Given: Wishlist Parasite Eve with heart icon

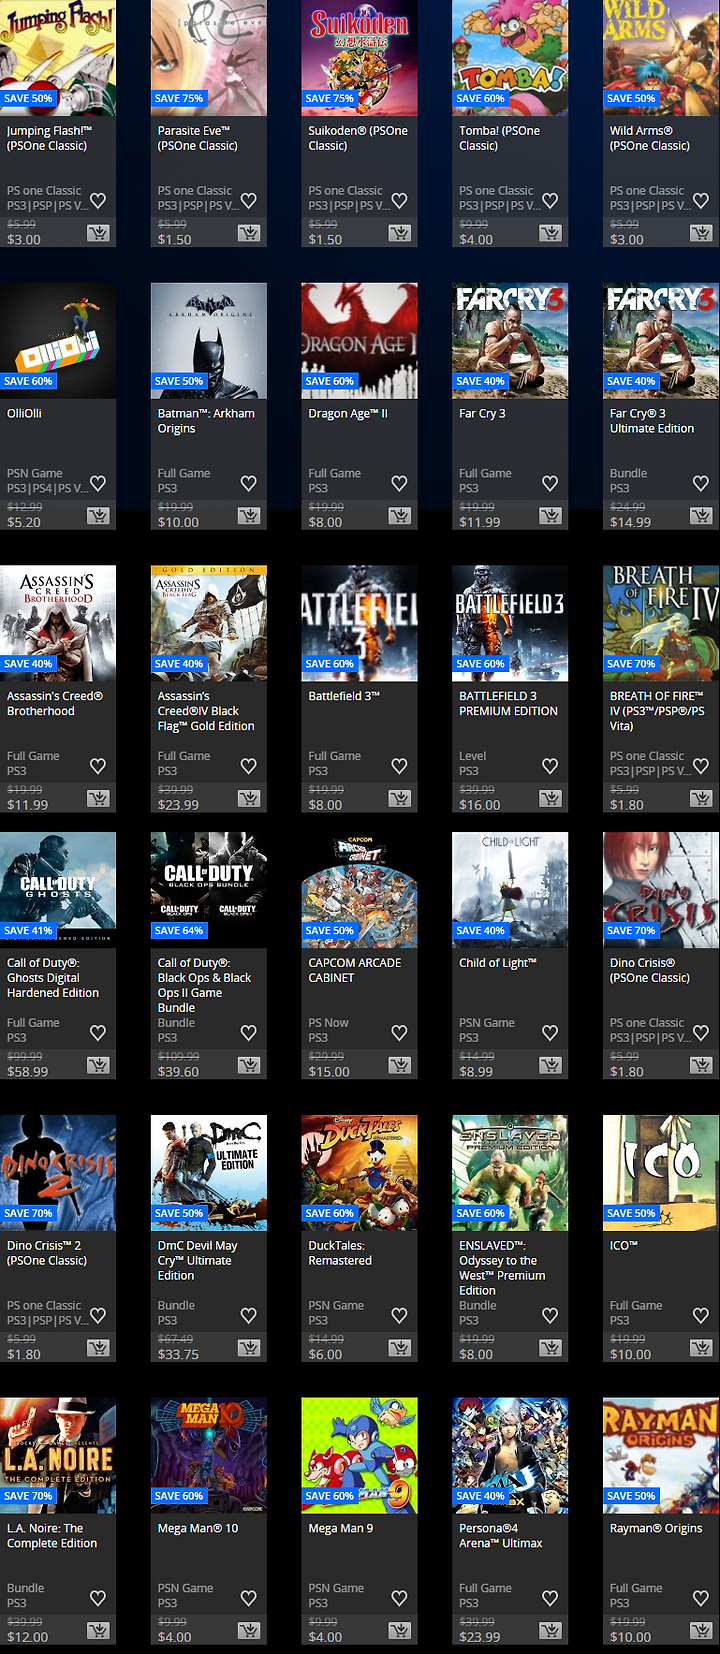Looking at the screenshot, I should (249, 200).
